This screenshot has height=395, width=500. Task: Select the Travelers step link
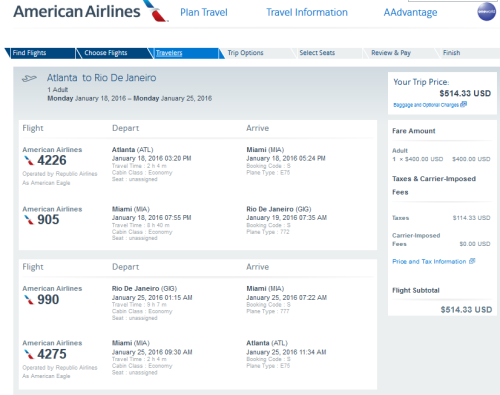169,53
